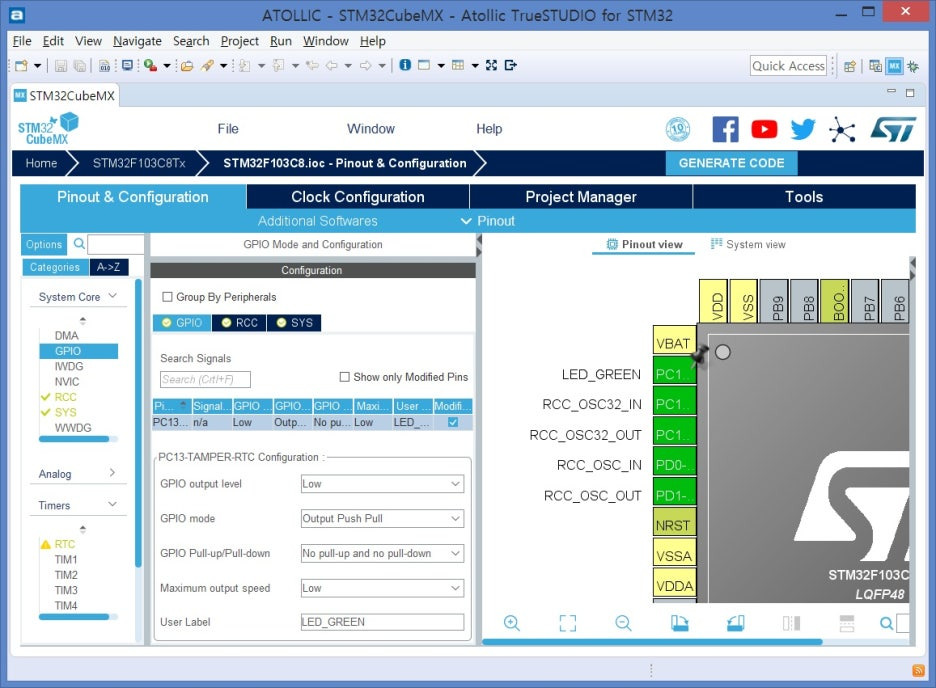This screenshot has height=688, width=936.
Task: Rotate chip counter-clockwise icon
Action: pyautogui.click(x=735, y=623)
